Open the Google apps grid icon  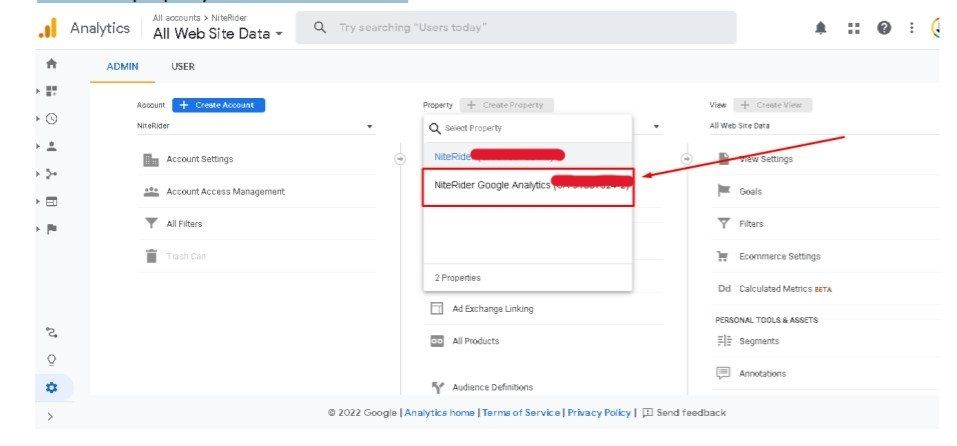(x=854, y=28)
